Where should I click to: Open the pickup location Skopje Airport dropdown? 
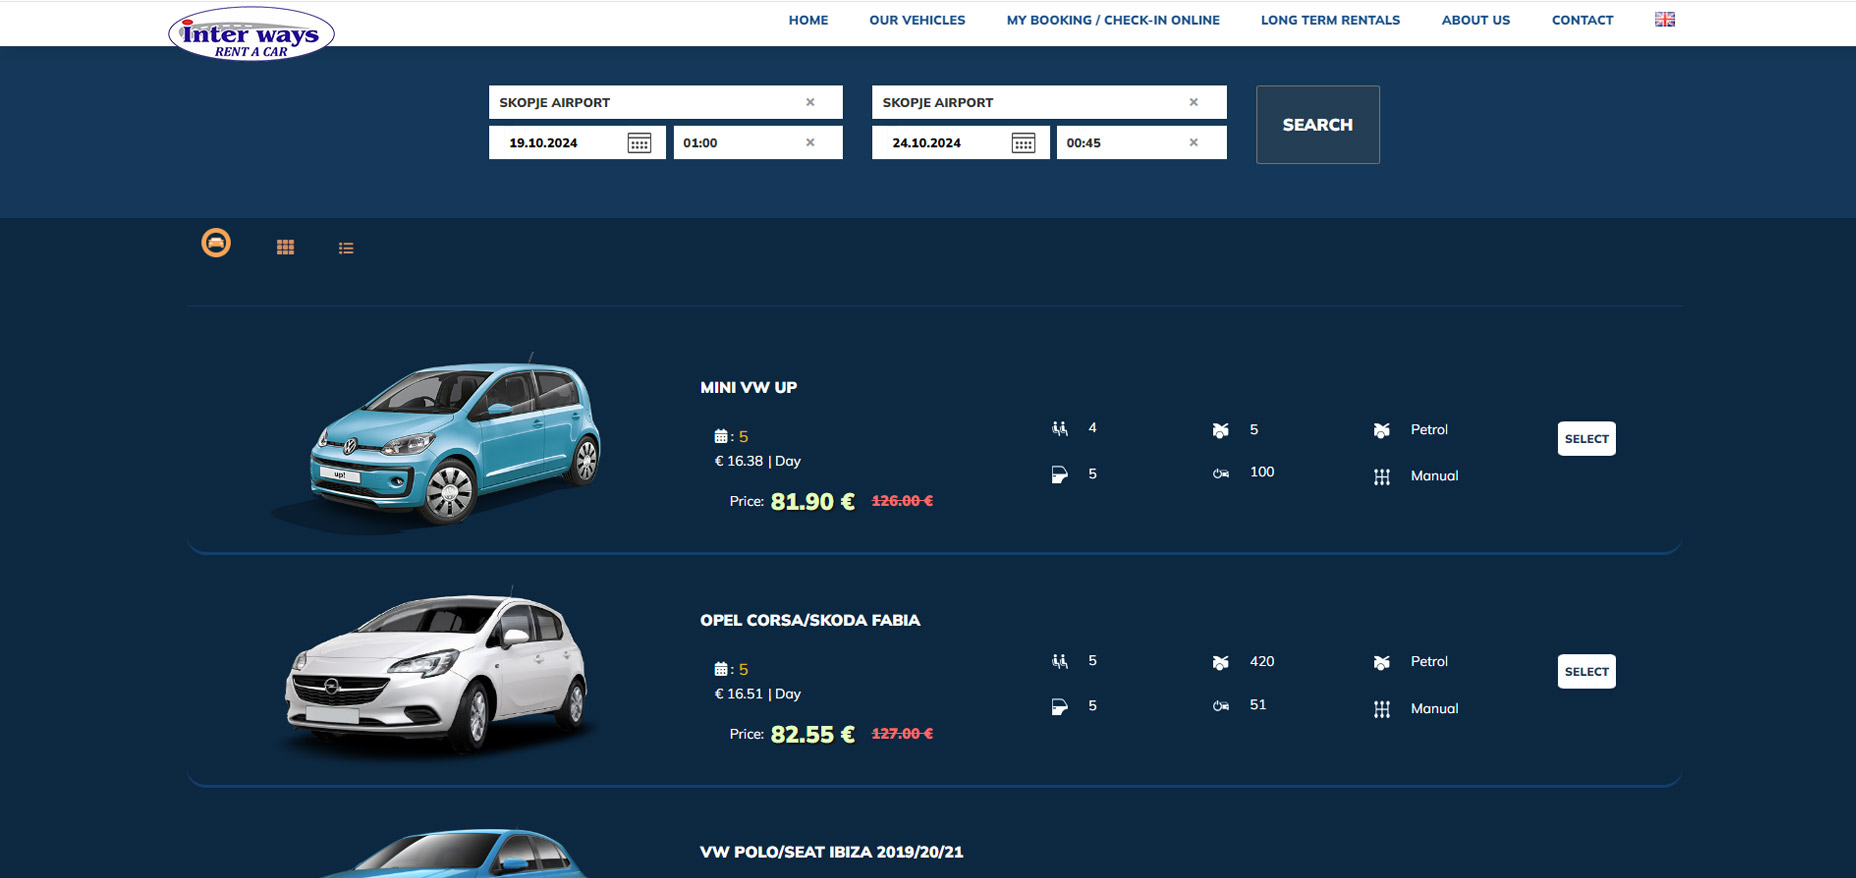666,102
